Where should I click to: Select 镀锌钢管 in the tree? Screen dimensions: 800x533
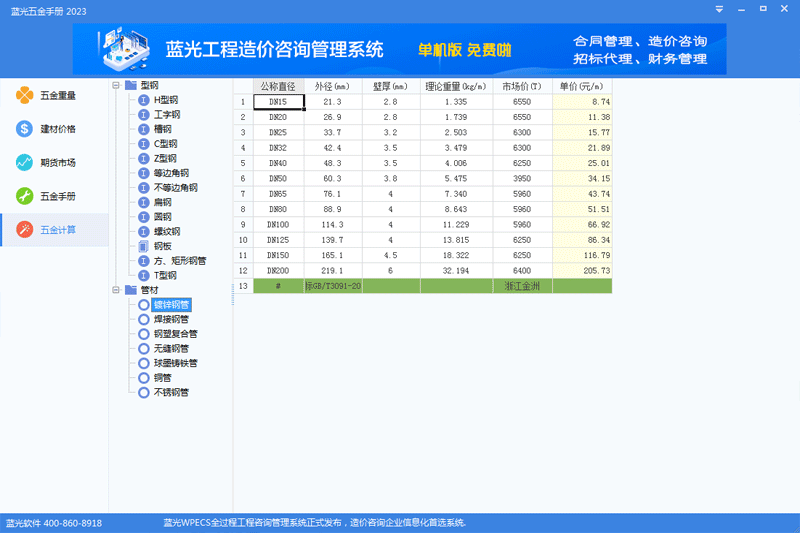point(171,305)
